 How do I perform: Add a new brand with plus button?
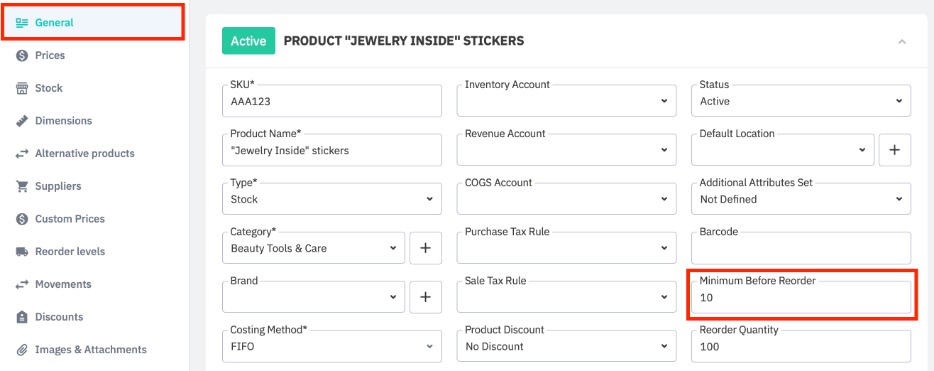click(425, 297)
